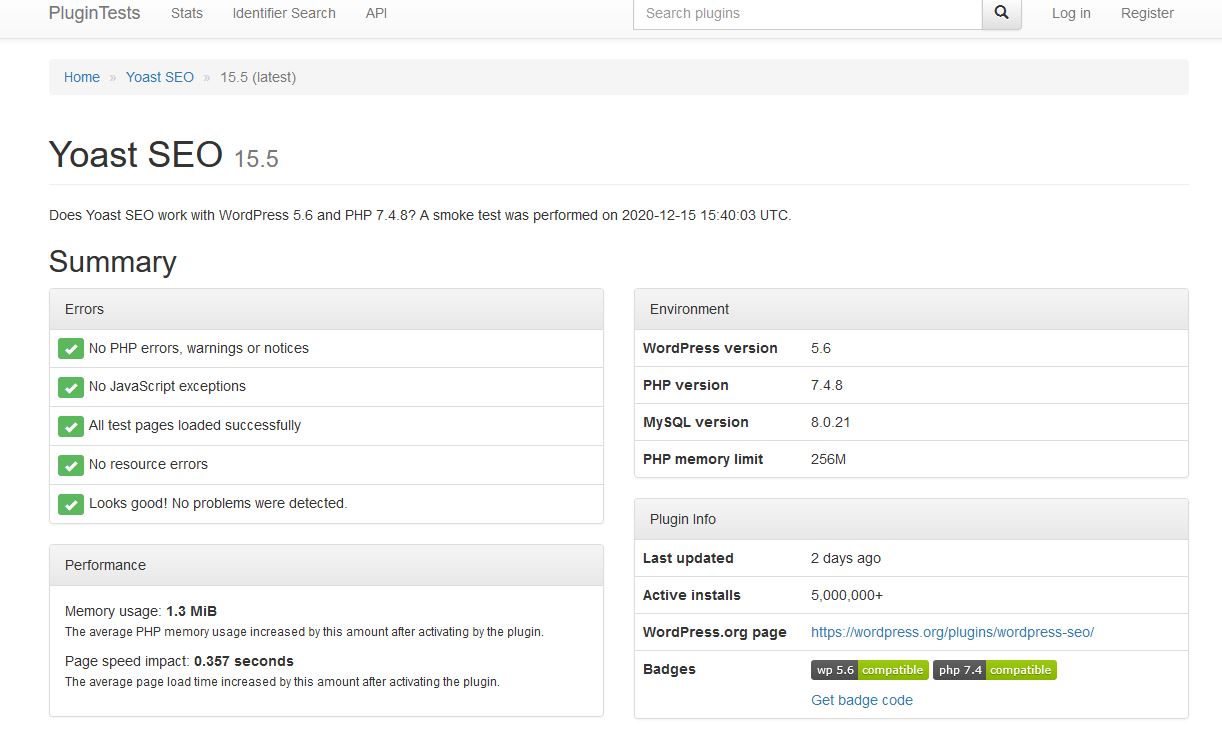Click the 'Errors' panel header
Image resolution: width=1222 pixels, height=734 pixels.
tap(326, 309)
